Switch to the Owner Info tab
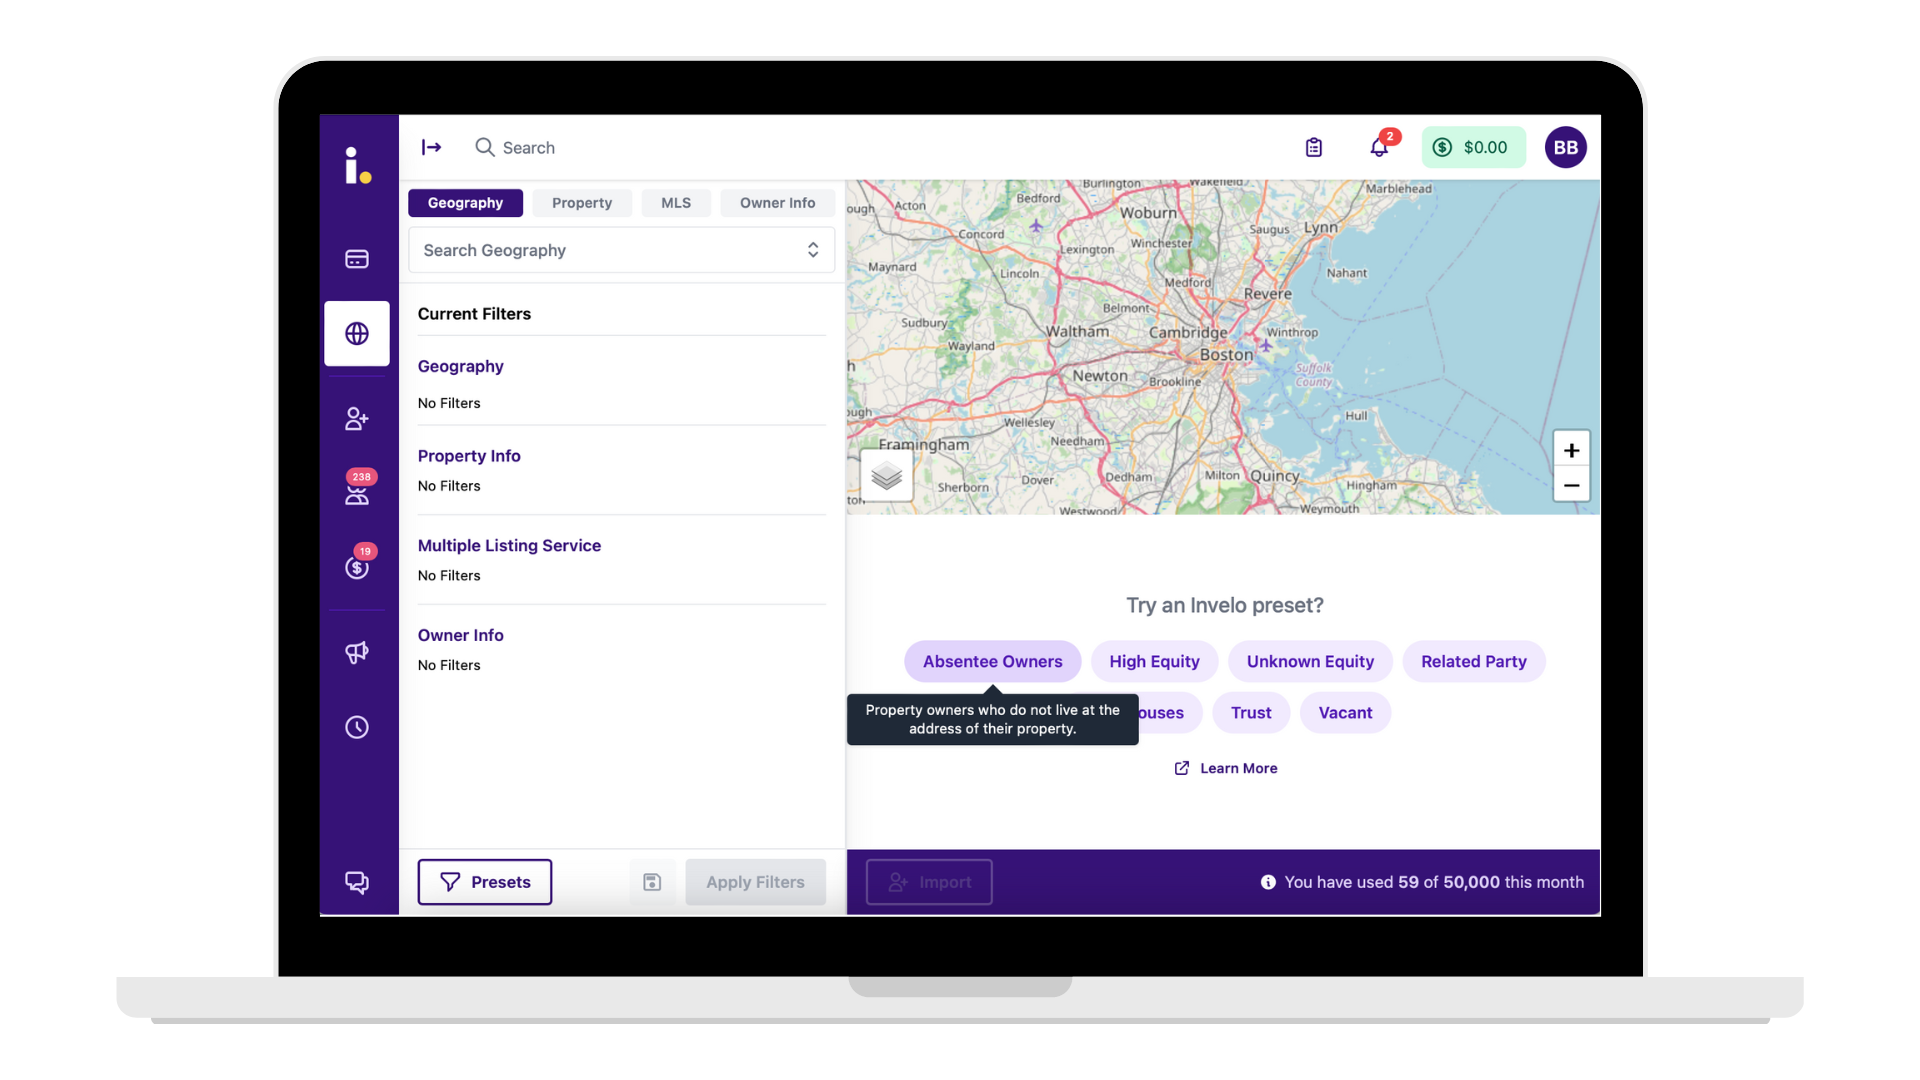Screen dimensions: 1920x1080 point(777,203)
